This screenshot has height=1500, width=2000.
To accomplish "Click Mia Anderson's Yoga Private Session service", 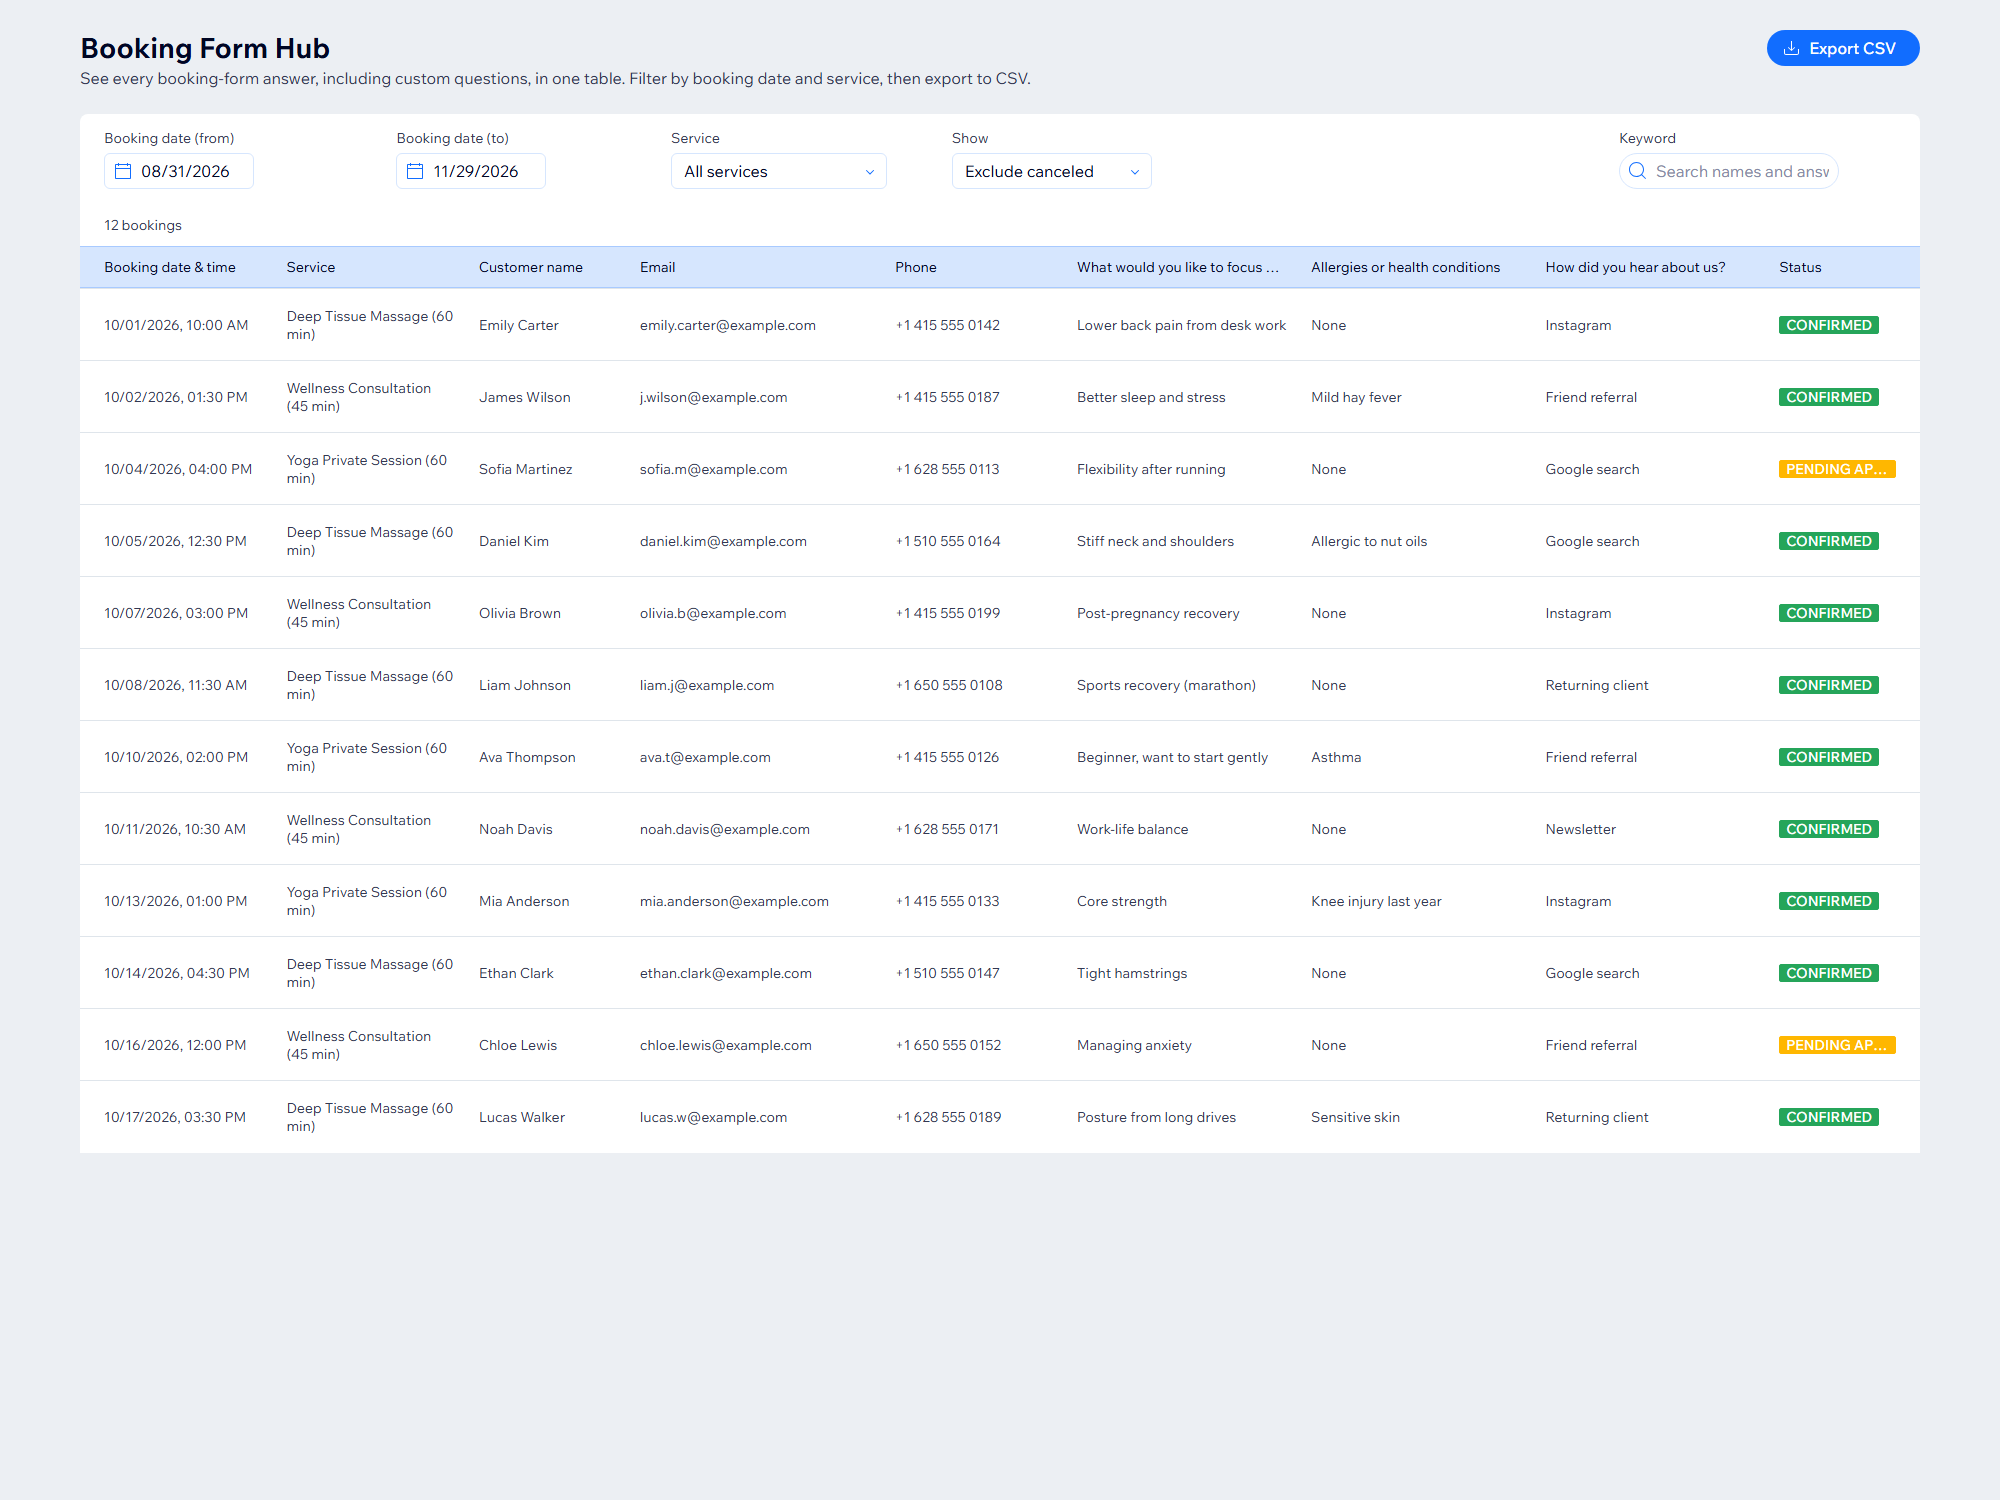I will pyautogui.click(x=367, y=901).
